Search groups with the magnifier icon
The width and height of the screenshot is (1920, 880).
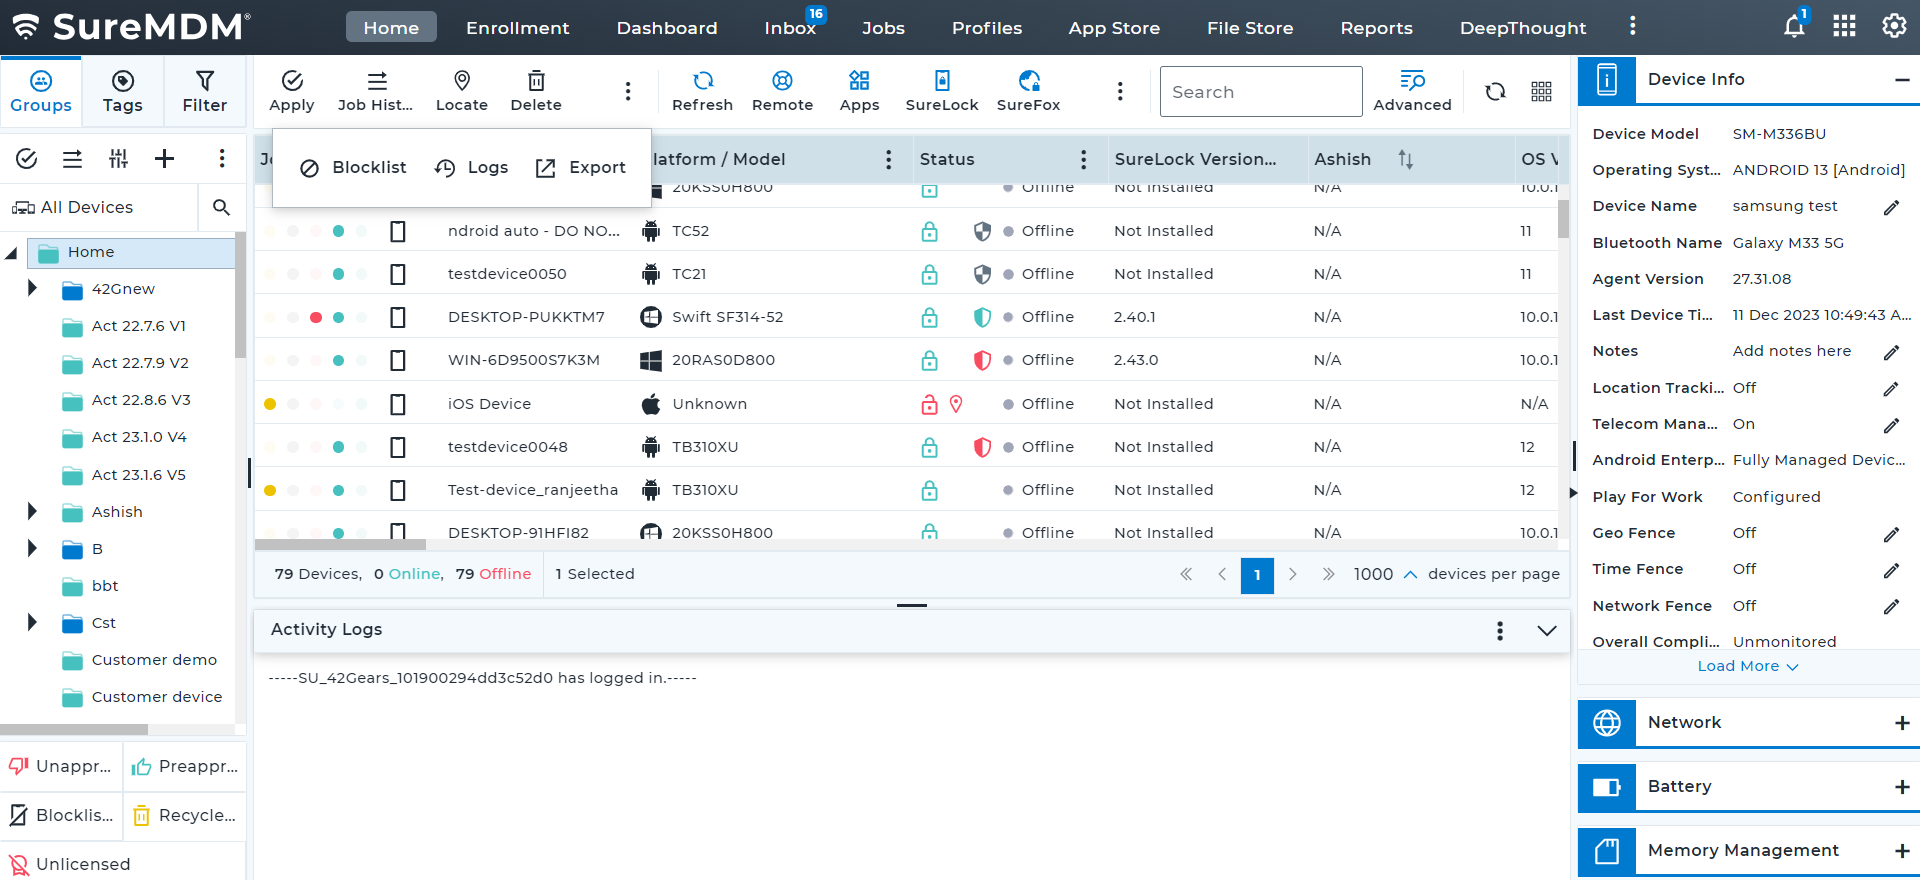pyautogui.click(x=222, y=207)
